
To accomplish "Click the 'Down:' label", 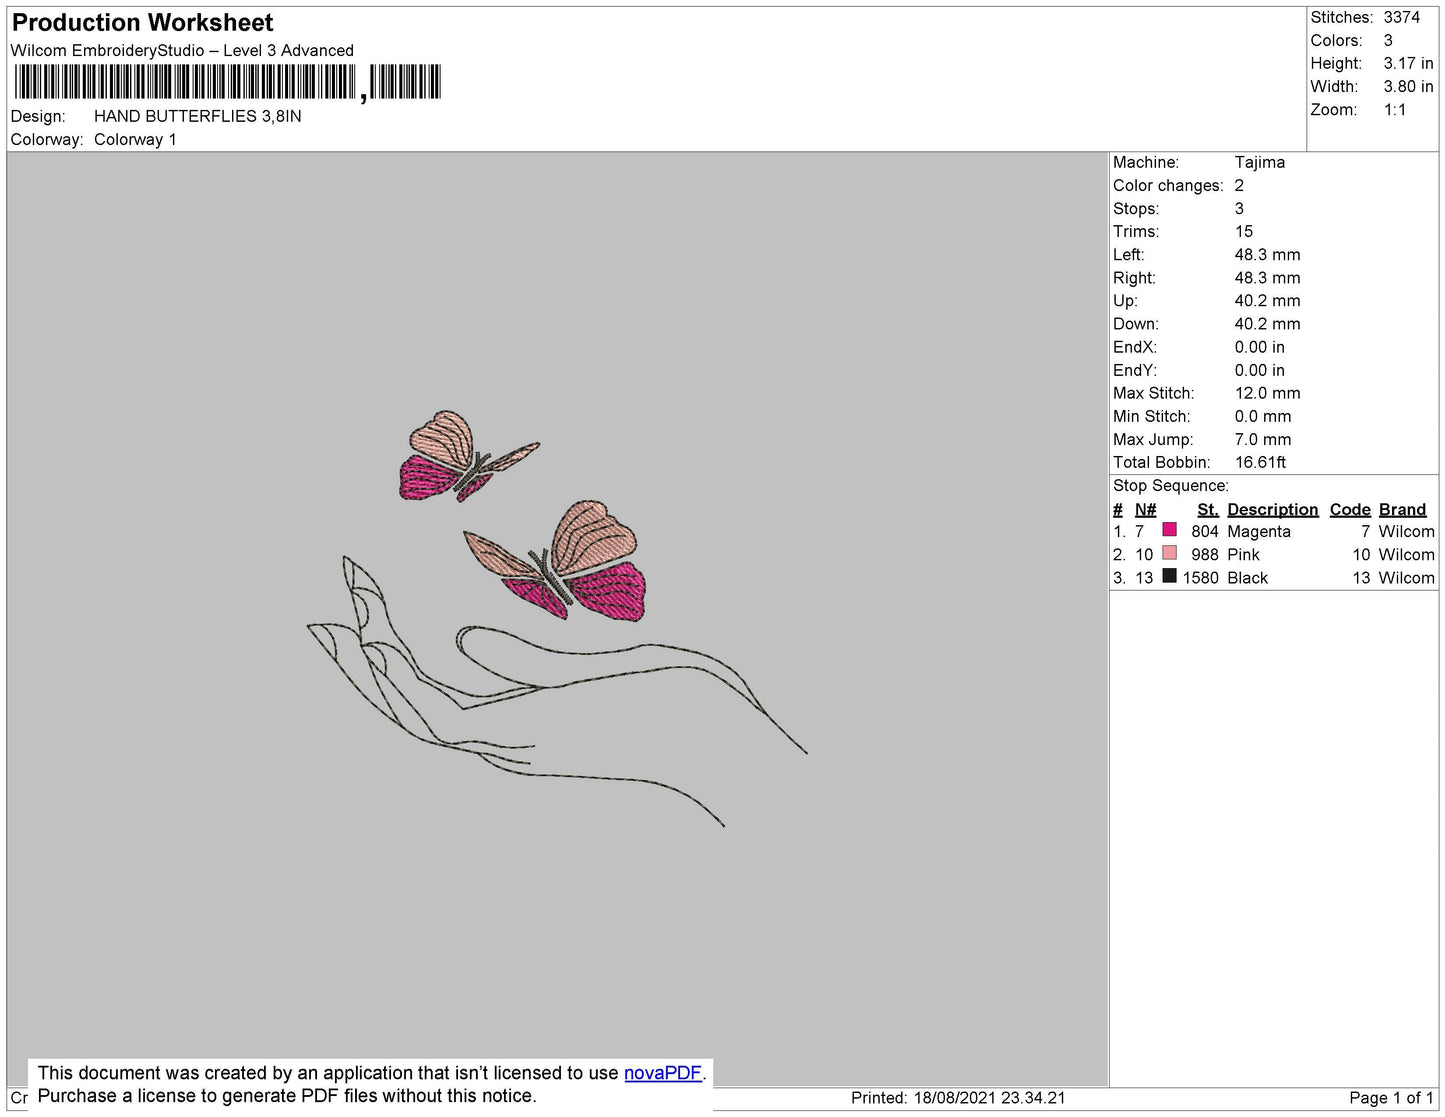I will 1136,324.
